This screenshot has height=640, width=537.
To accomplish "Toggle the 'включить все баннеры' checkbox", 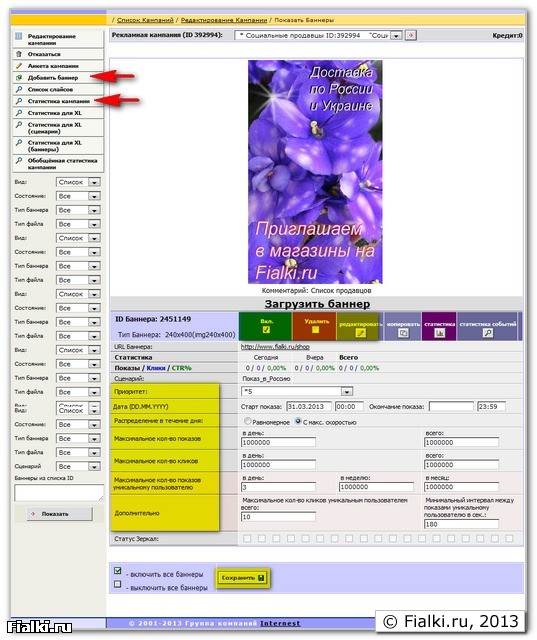I will click(x=118, y=571).
